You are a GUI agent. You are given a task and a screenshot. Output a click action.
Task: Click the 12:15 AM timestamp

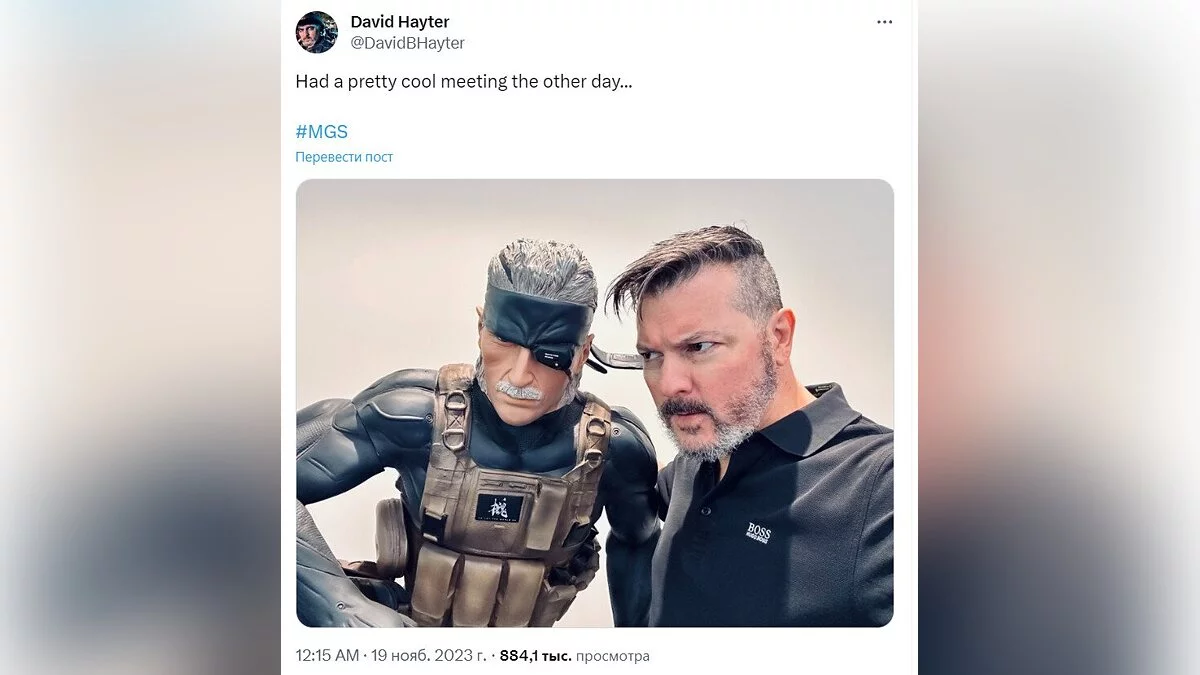click(x=327, y=656)
